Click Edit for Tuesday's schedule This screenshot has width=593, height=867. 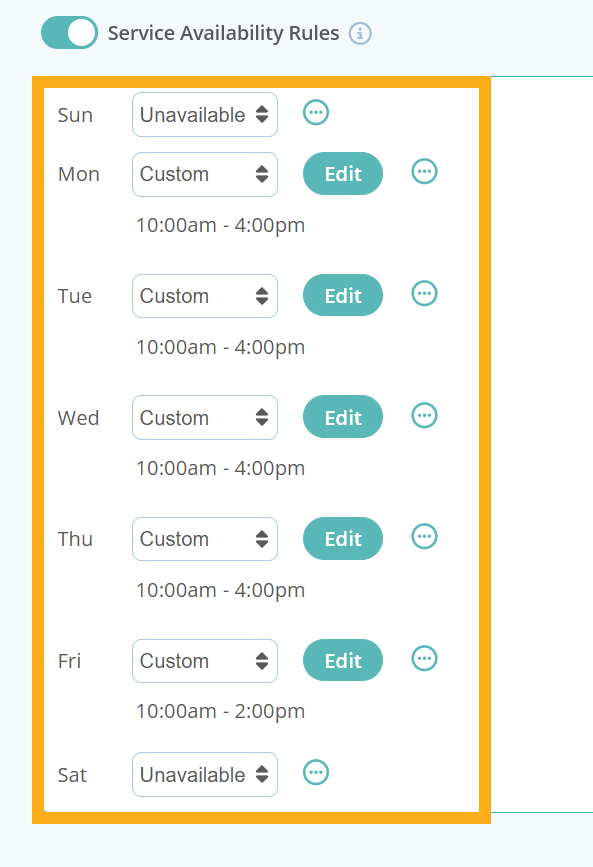point(342,295)
